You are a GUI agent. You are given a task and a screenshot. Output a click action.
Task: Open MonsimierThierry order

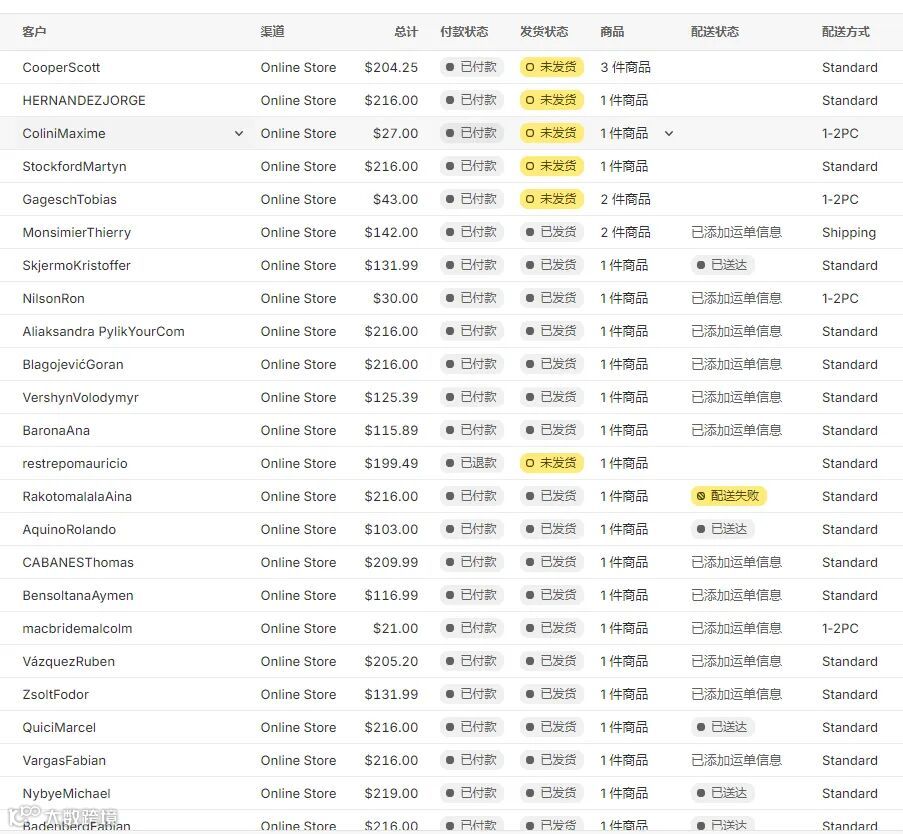coord(452,232)
